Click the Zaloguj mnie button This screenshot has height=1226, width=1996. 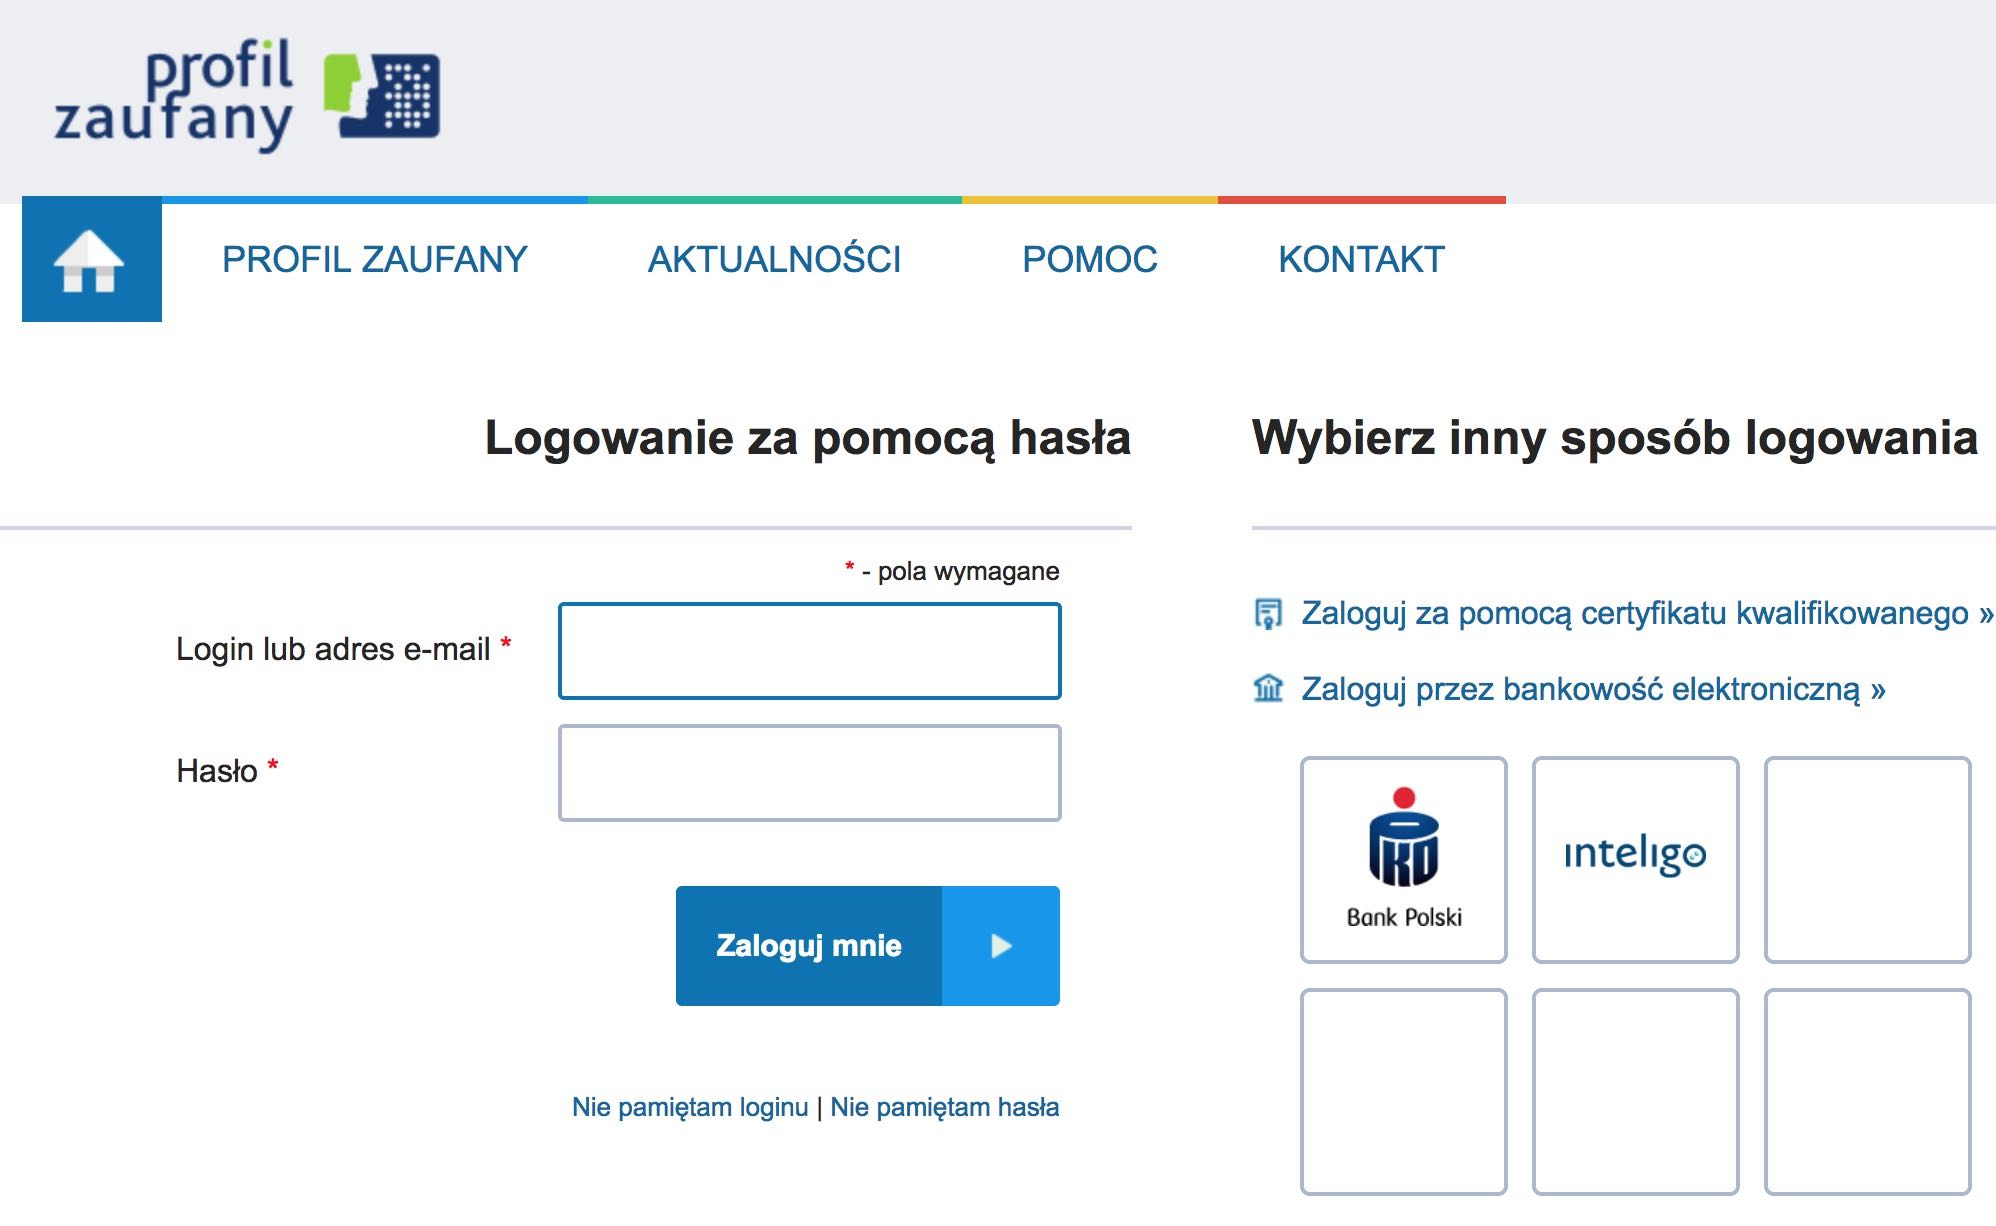coord(868,946)
